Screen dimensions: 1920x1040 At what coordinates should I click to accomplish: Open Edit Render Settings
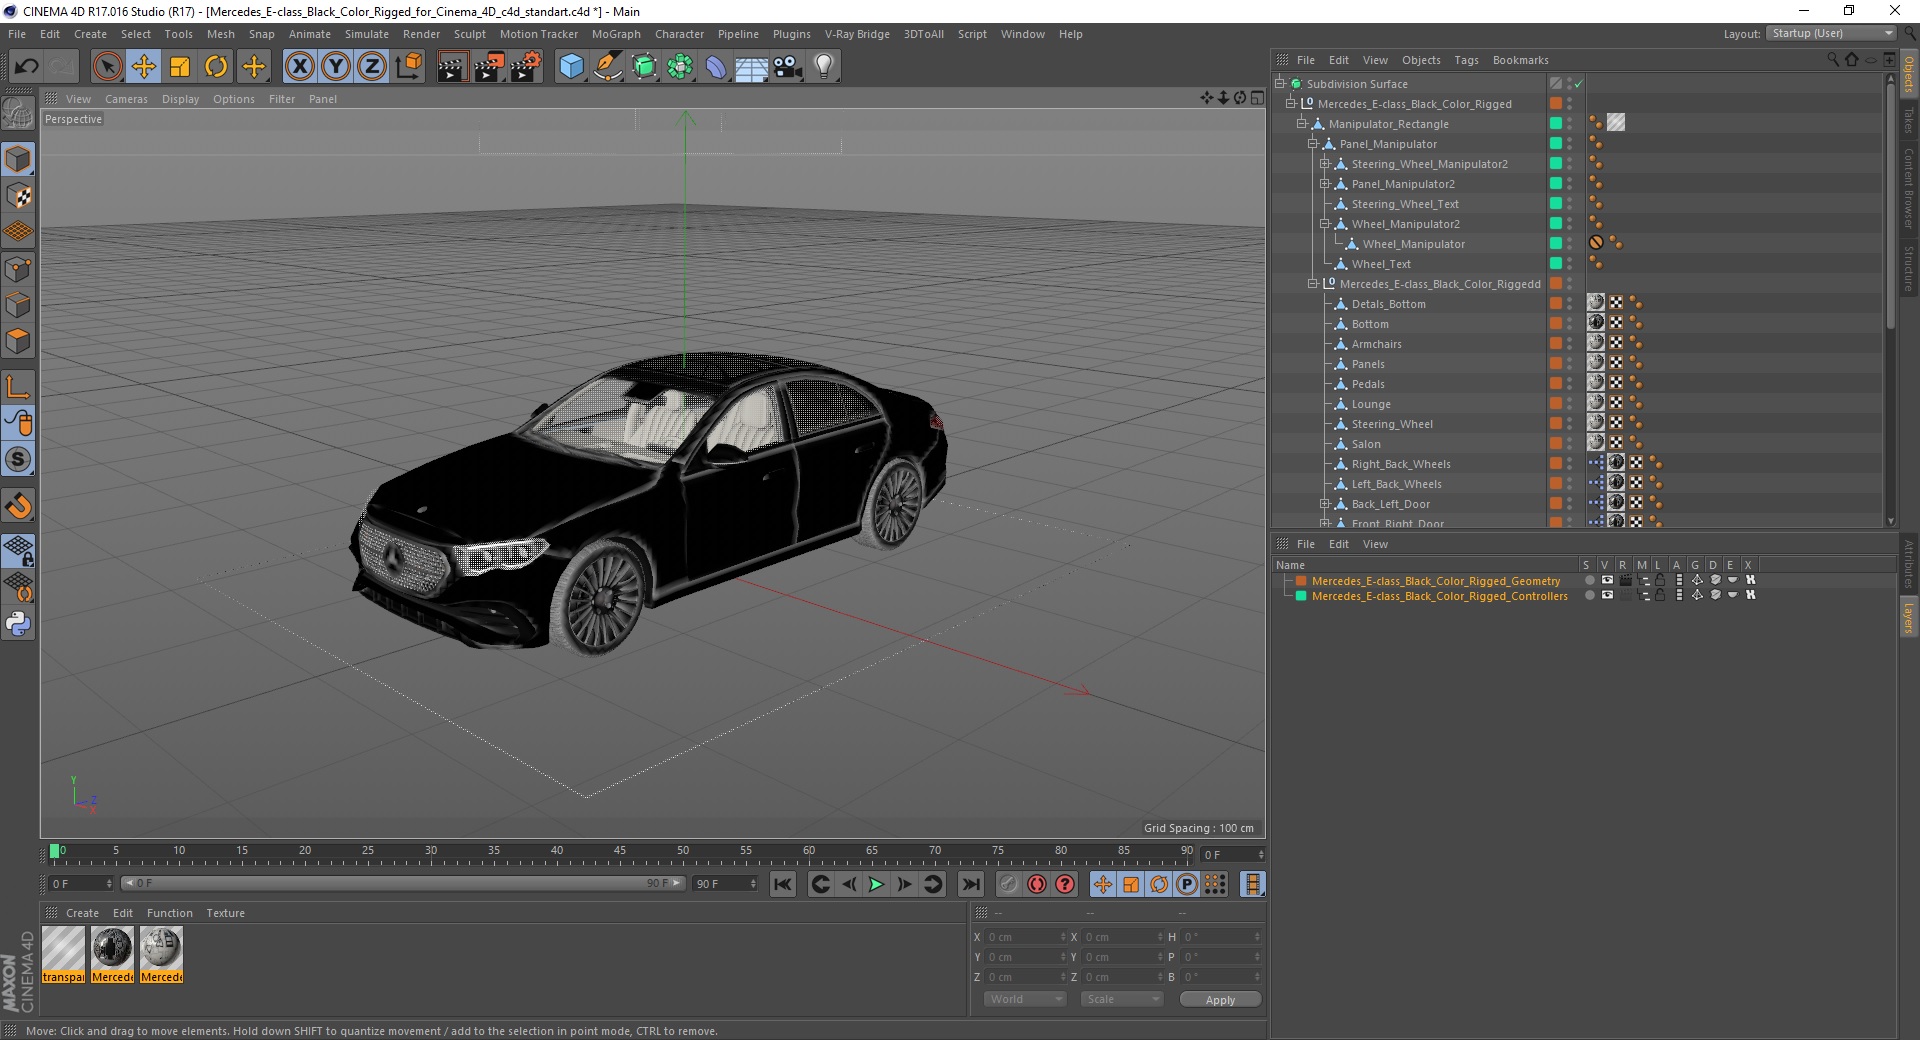point(526,67)
